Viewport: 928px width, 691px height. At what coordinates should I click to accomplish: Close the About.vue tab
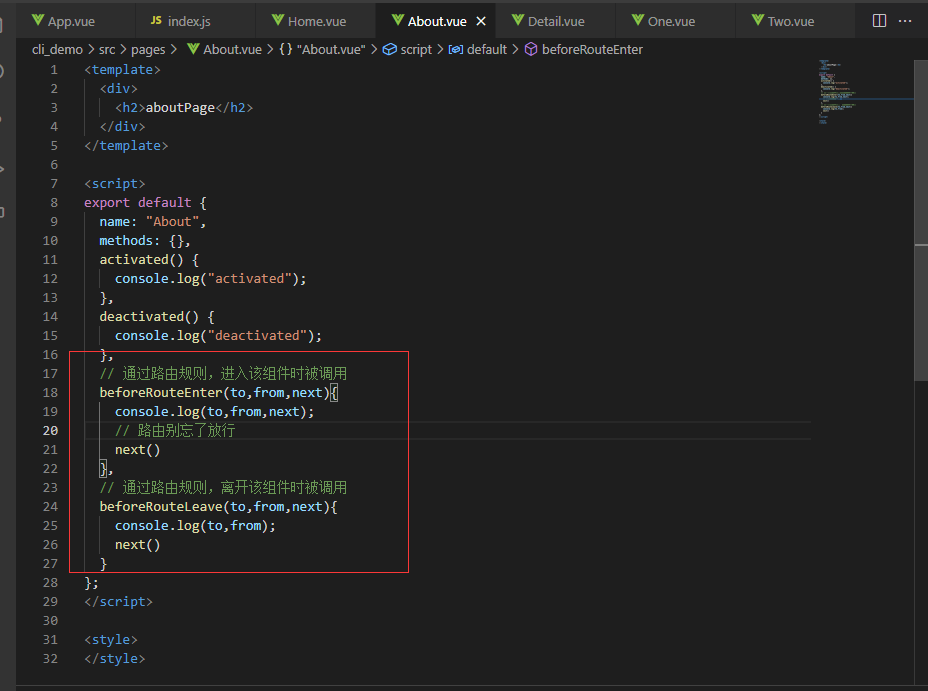click(x=481, y=21)
